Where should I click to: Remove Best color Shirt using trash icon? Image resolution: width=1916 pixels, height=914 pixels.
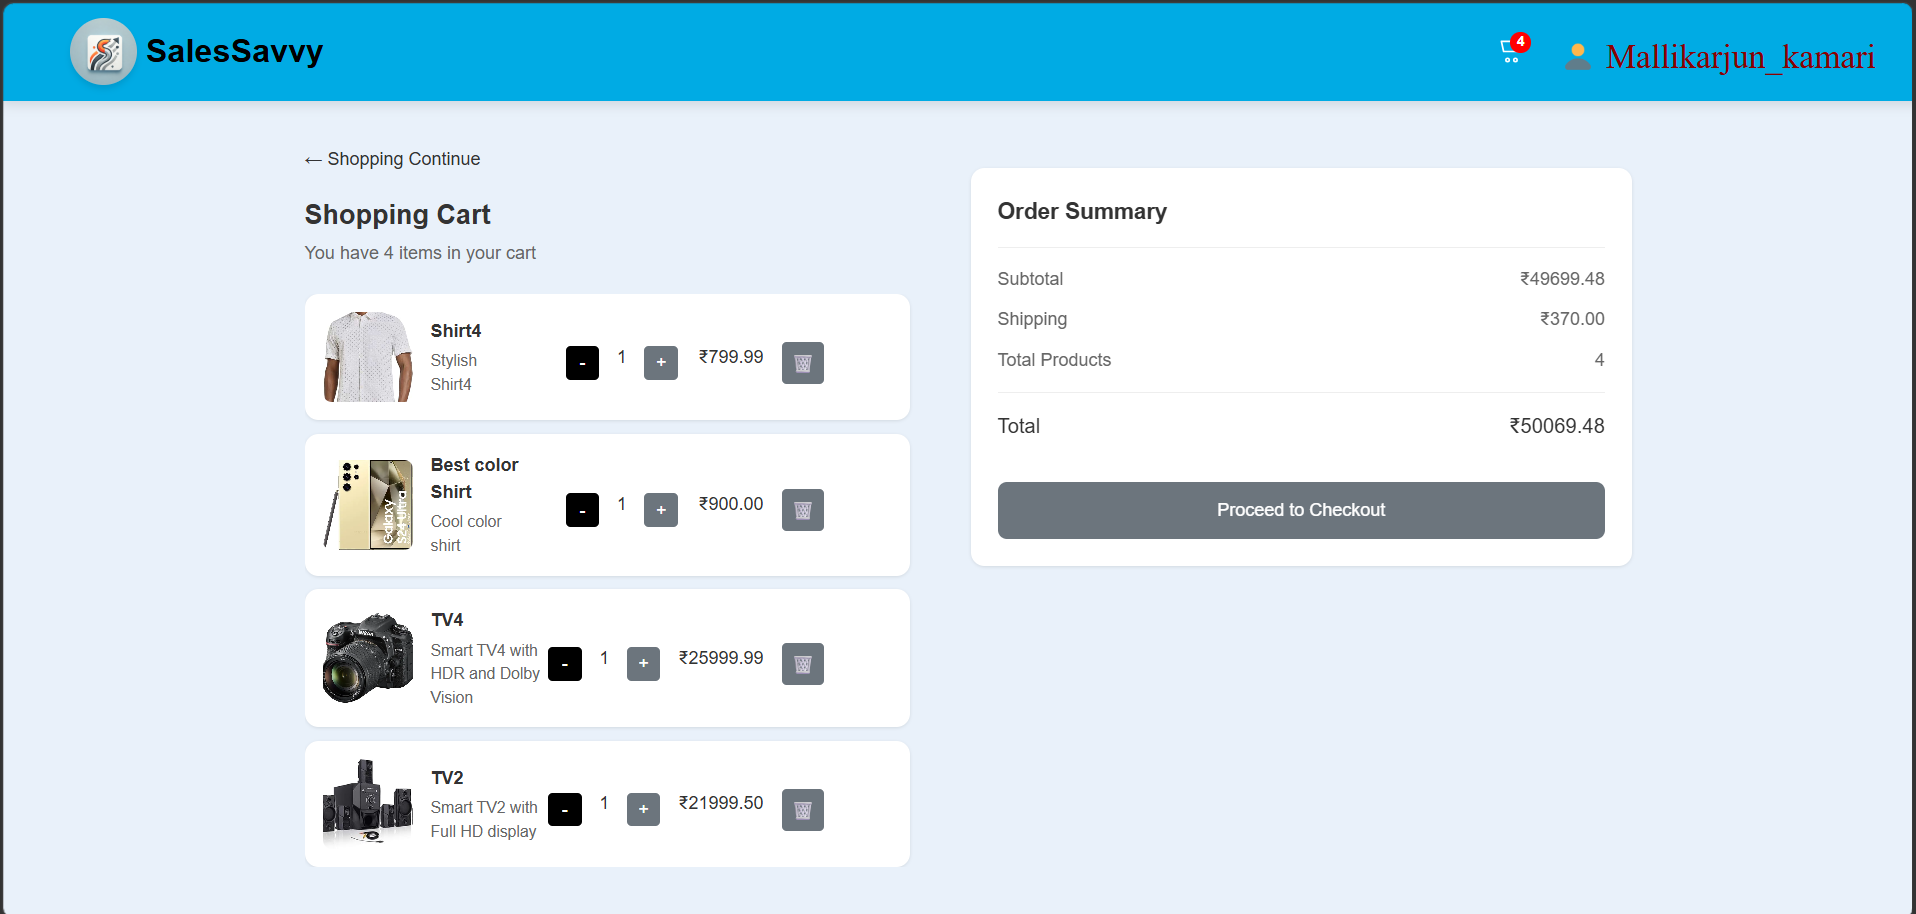point(802,510)
